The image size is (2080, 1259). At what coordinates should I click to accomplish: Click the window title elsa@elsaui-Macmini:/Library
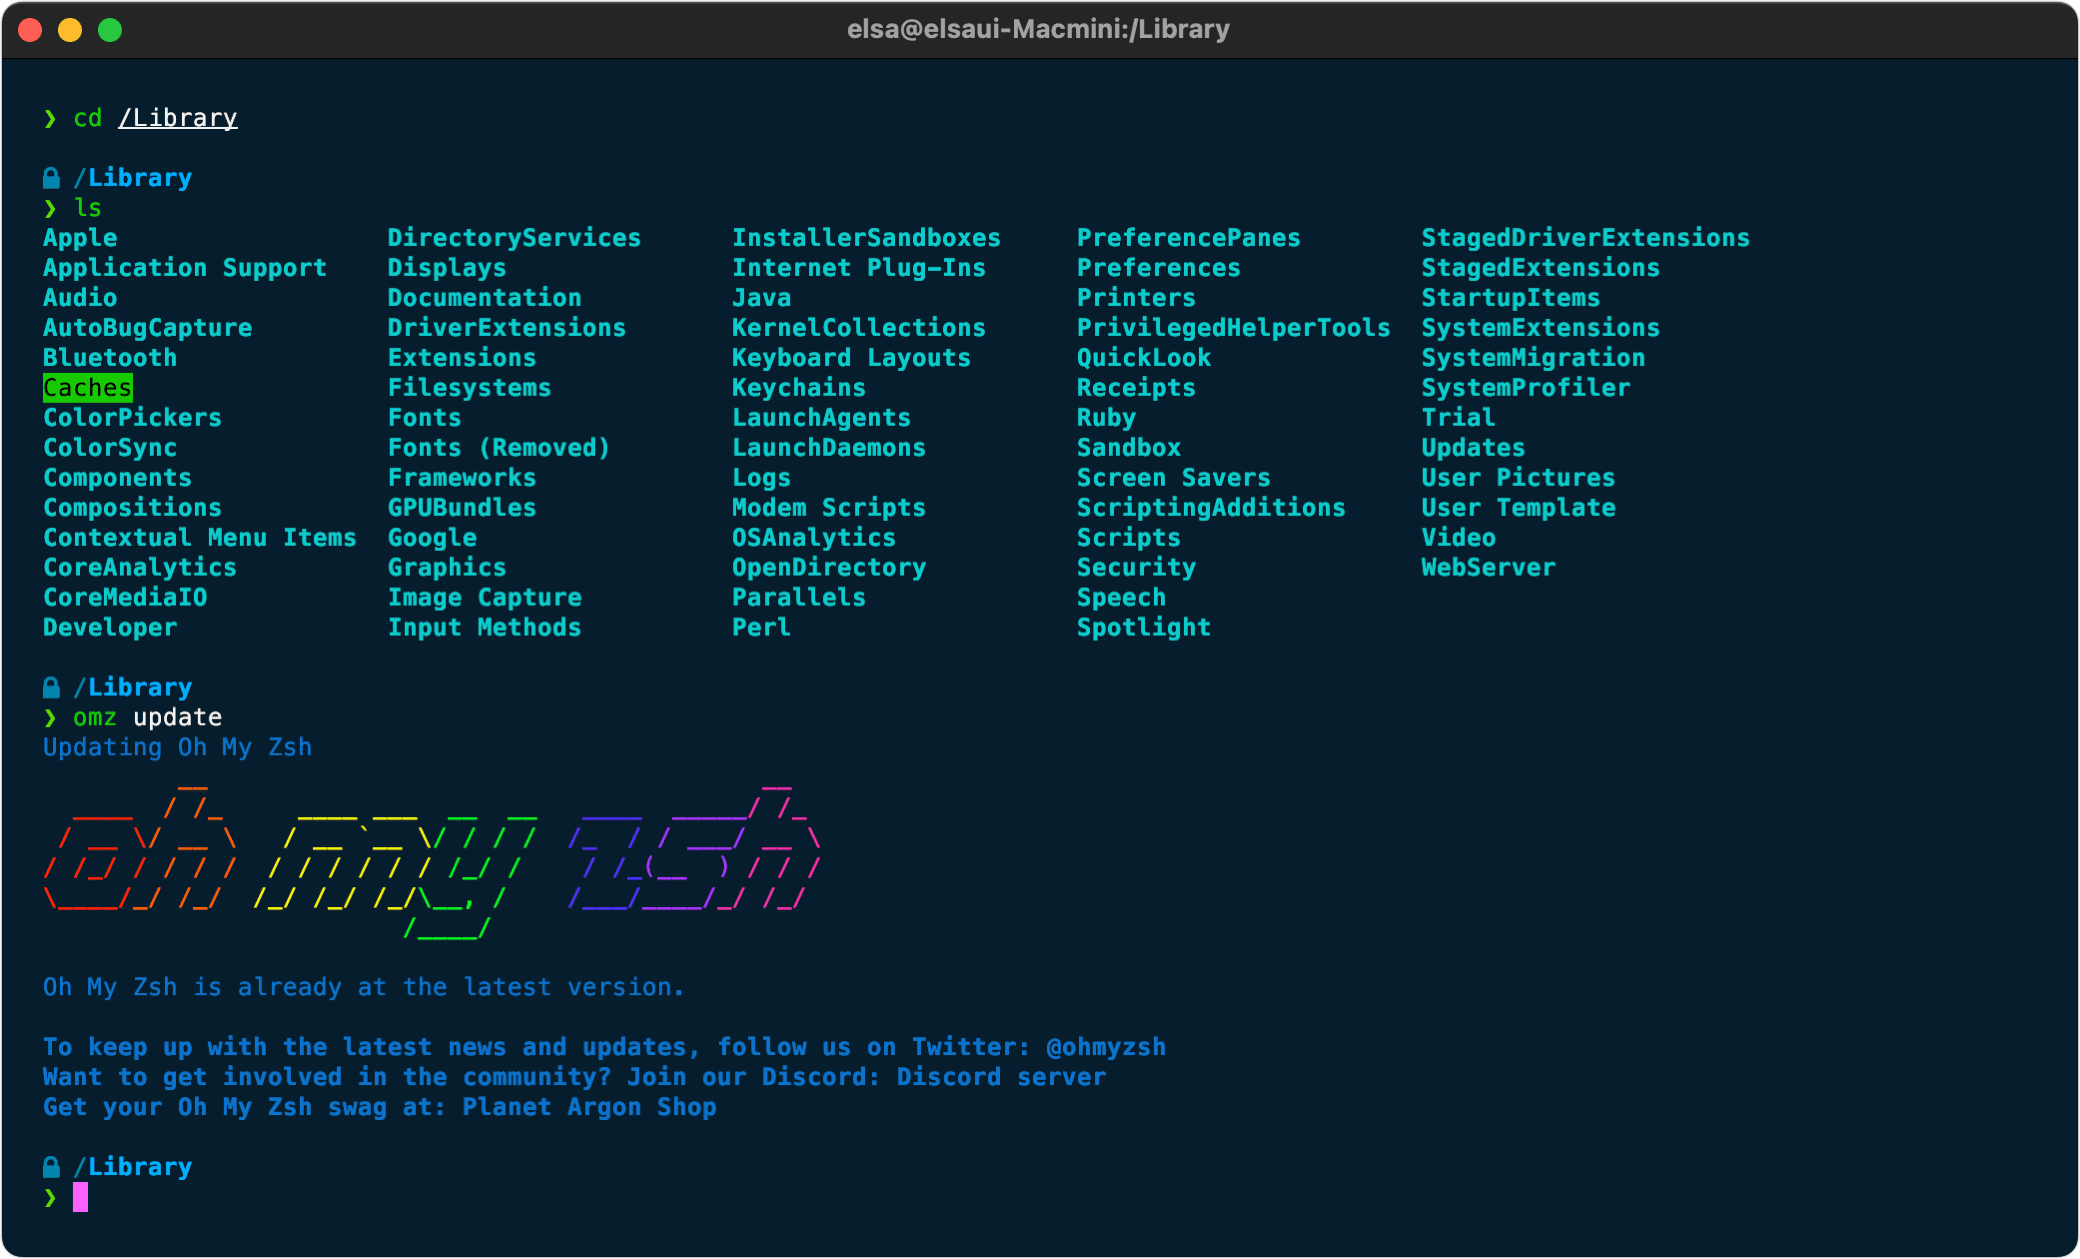1038,29
